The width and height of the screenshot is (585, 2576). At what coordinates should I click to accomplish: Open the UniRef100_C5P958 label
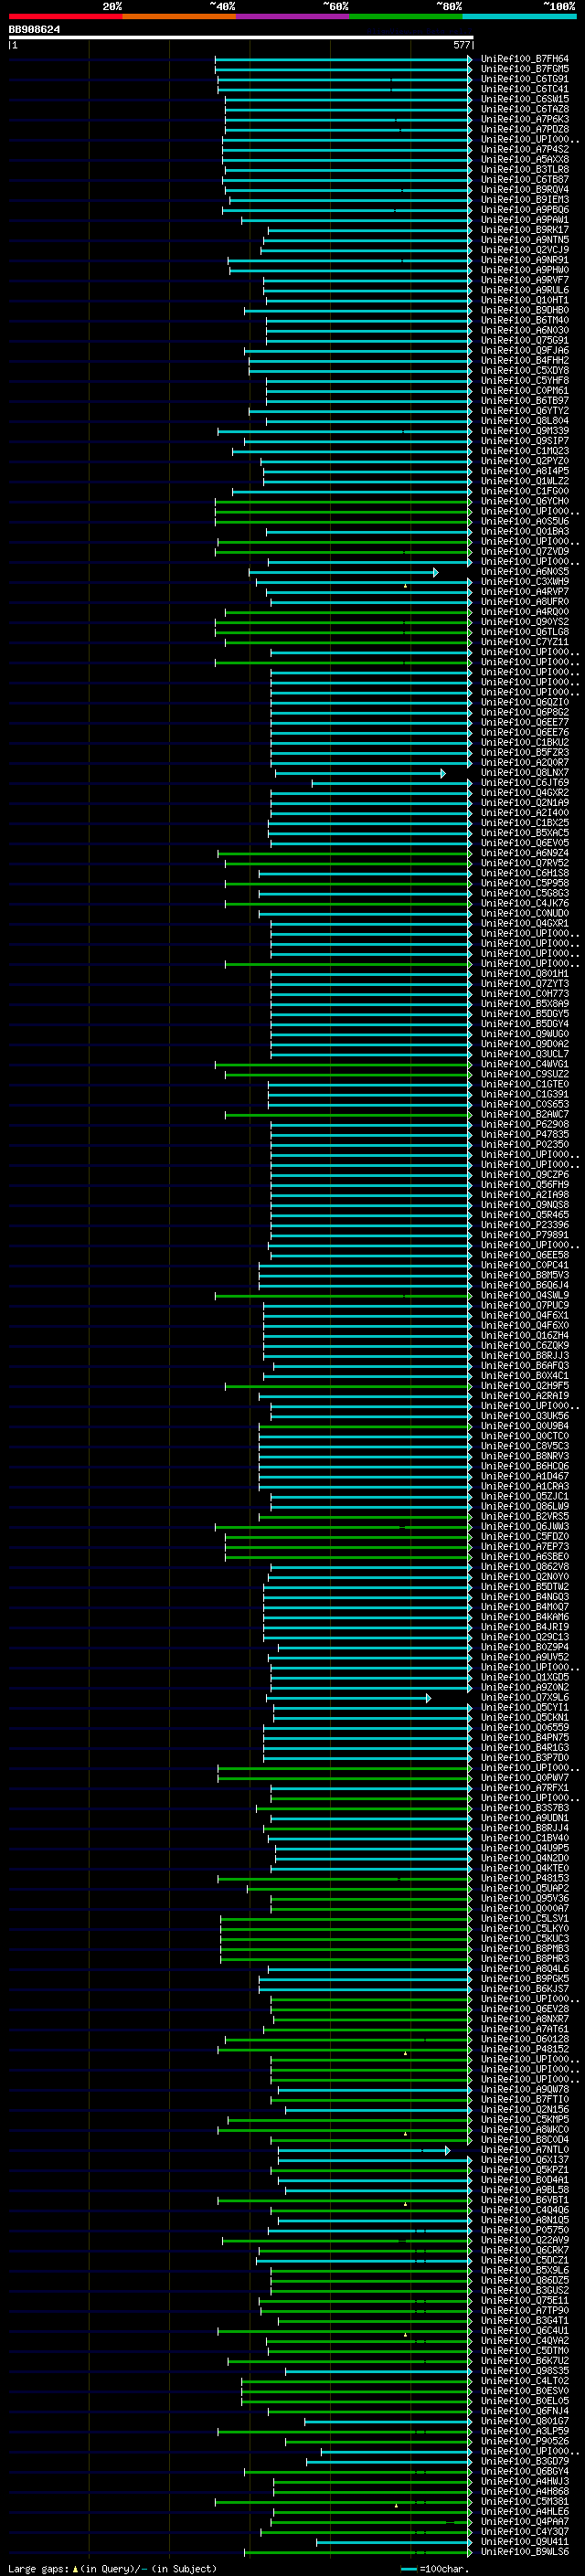524,883
